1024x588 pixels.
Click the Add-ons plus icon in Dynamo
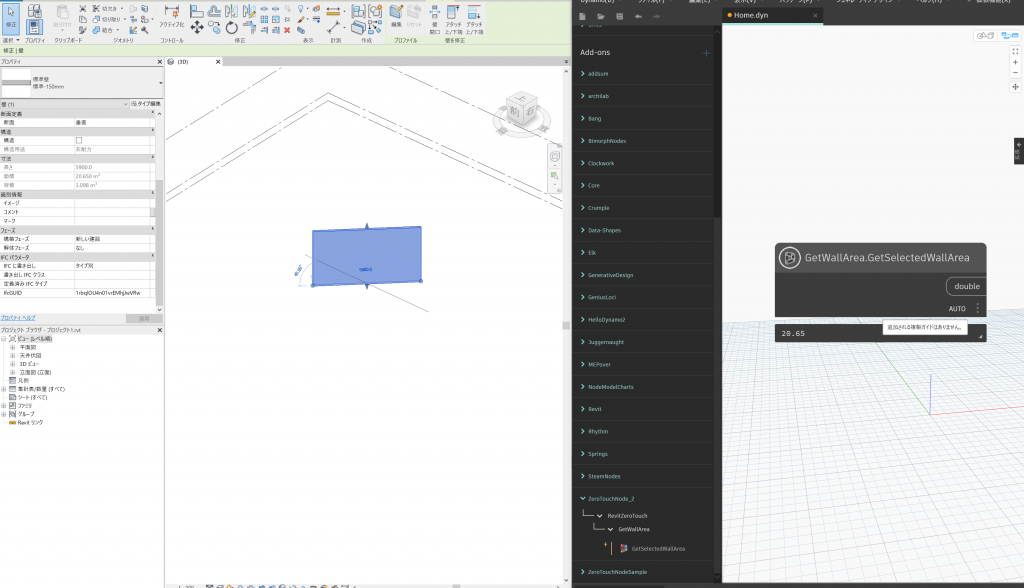point(706,53)
